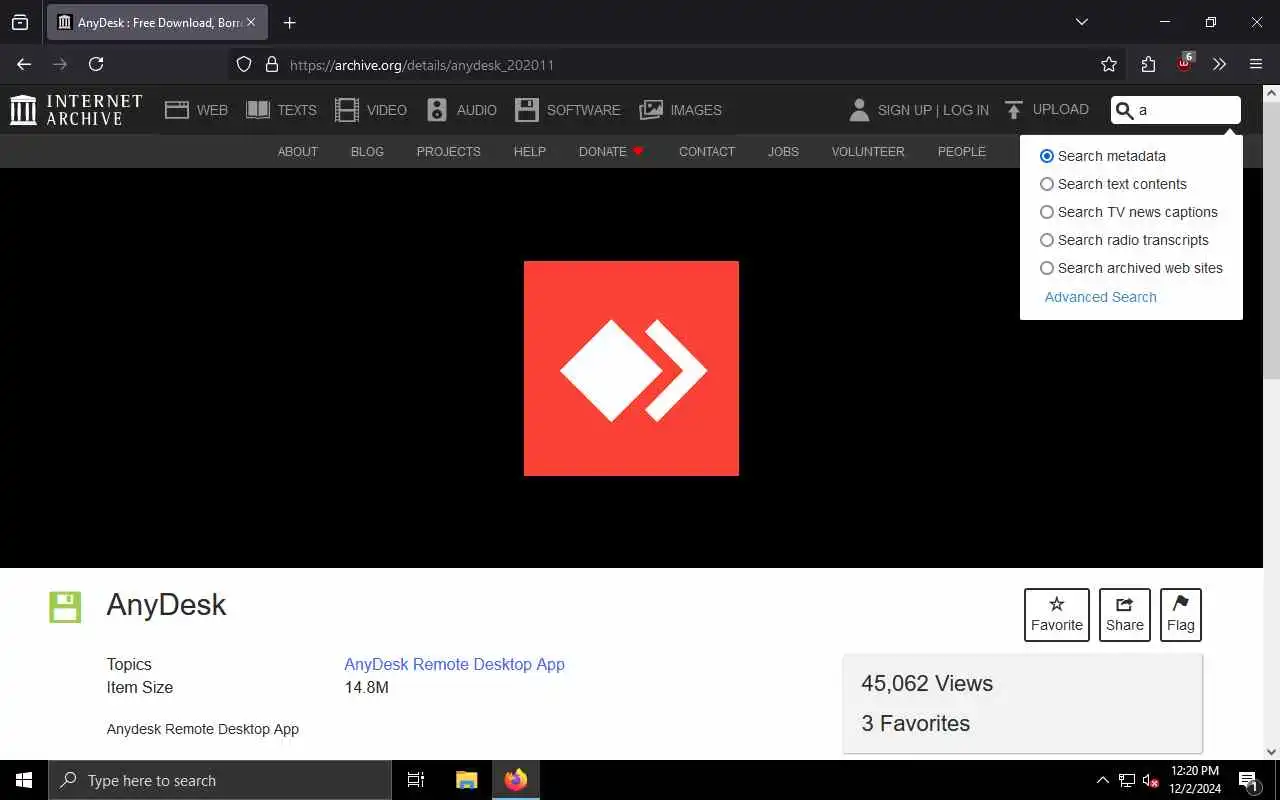This screenshot has width=1280, height=800.
Task: Open the Texts book icon
Action: pos(258,110)
